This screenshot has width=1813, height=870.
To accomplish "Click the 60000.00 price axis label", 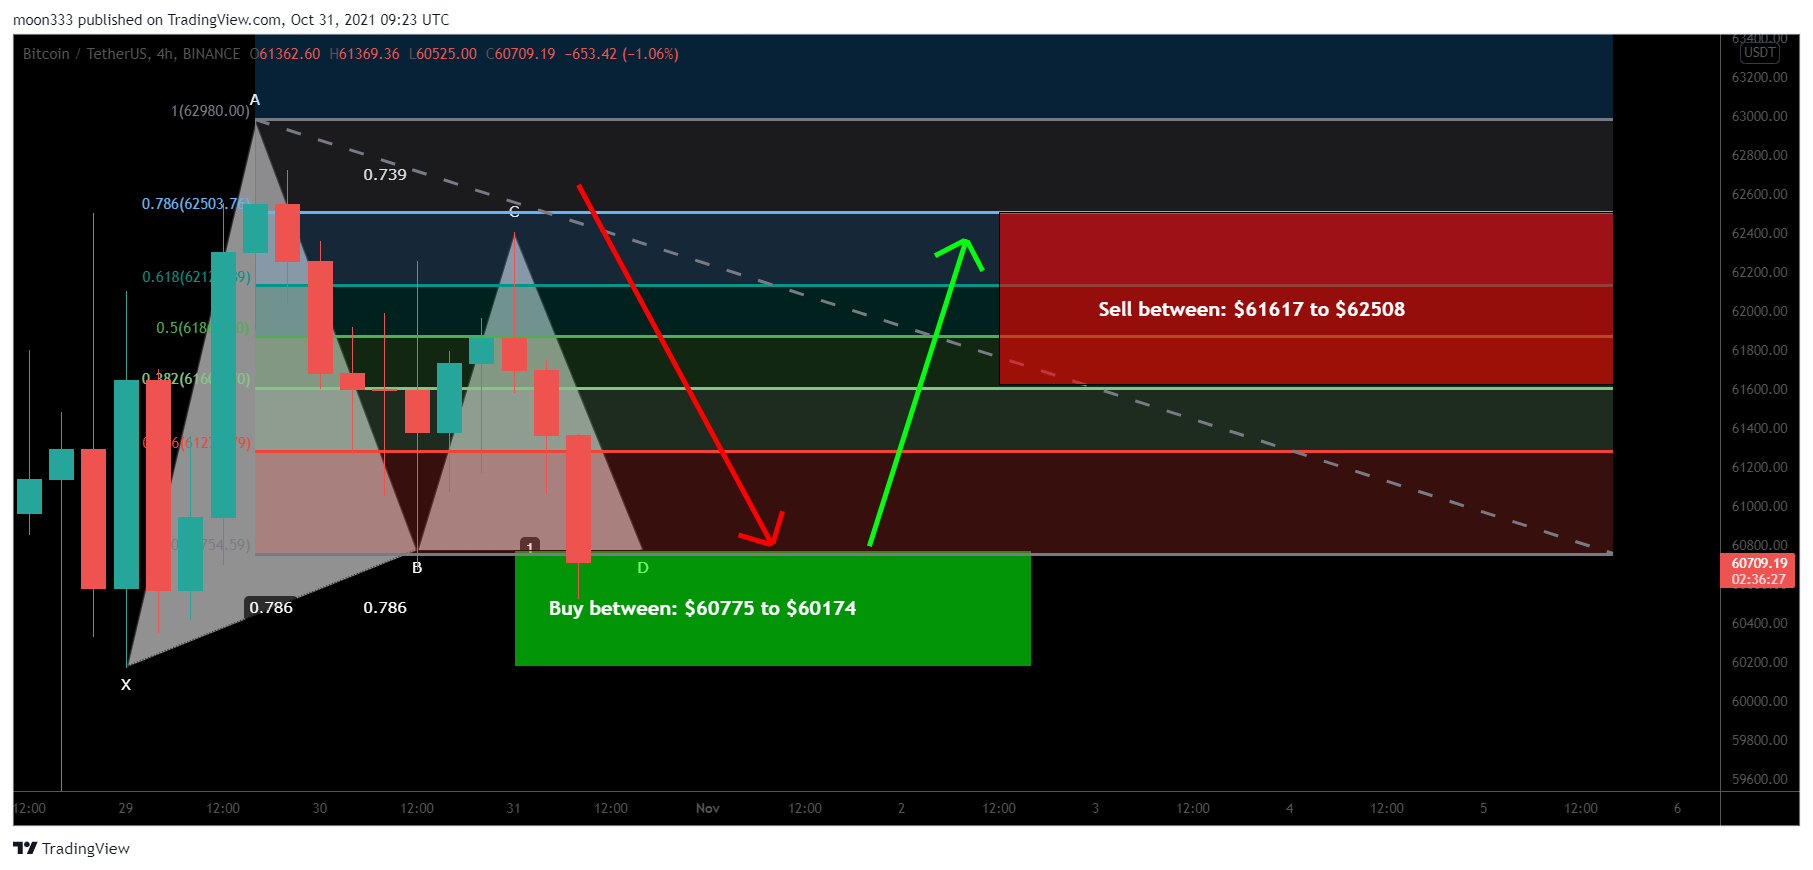I will pos(1759,701).
